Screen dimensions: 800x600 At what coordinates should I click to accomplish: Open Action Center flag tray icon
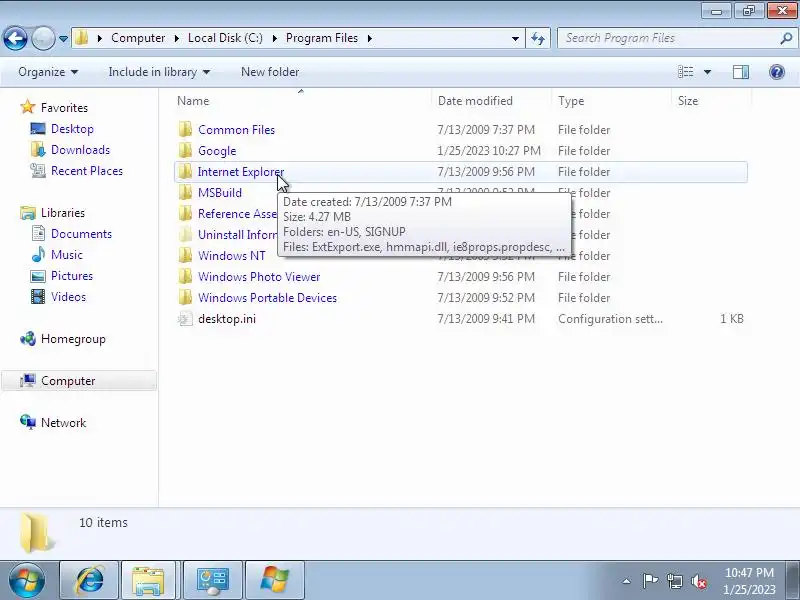[650, 581]
